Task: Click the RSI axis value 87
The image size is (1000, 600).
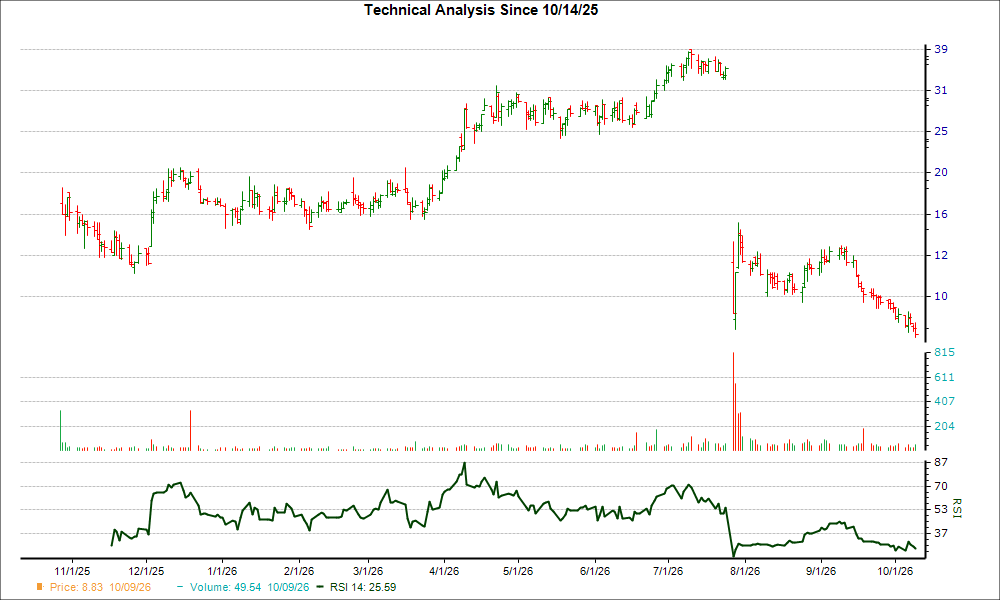Action: tap(941, 462)
